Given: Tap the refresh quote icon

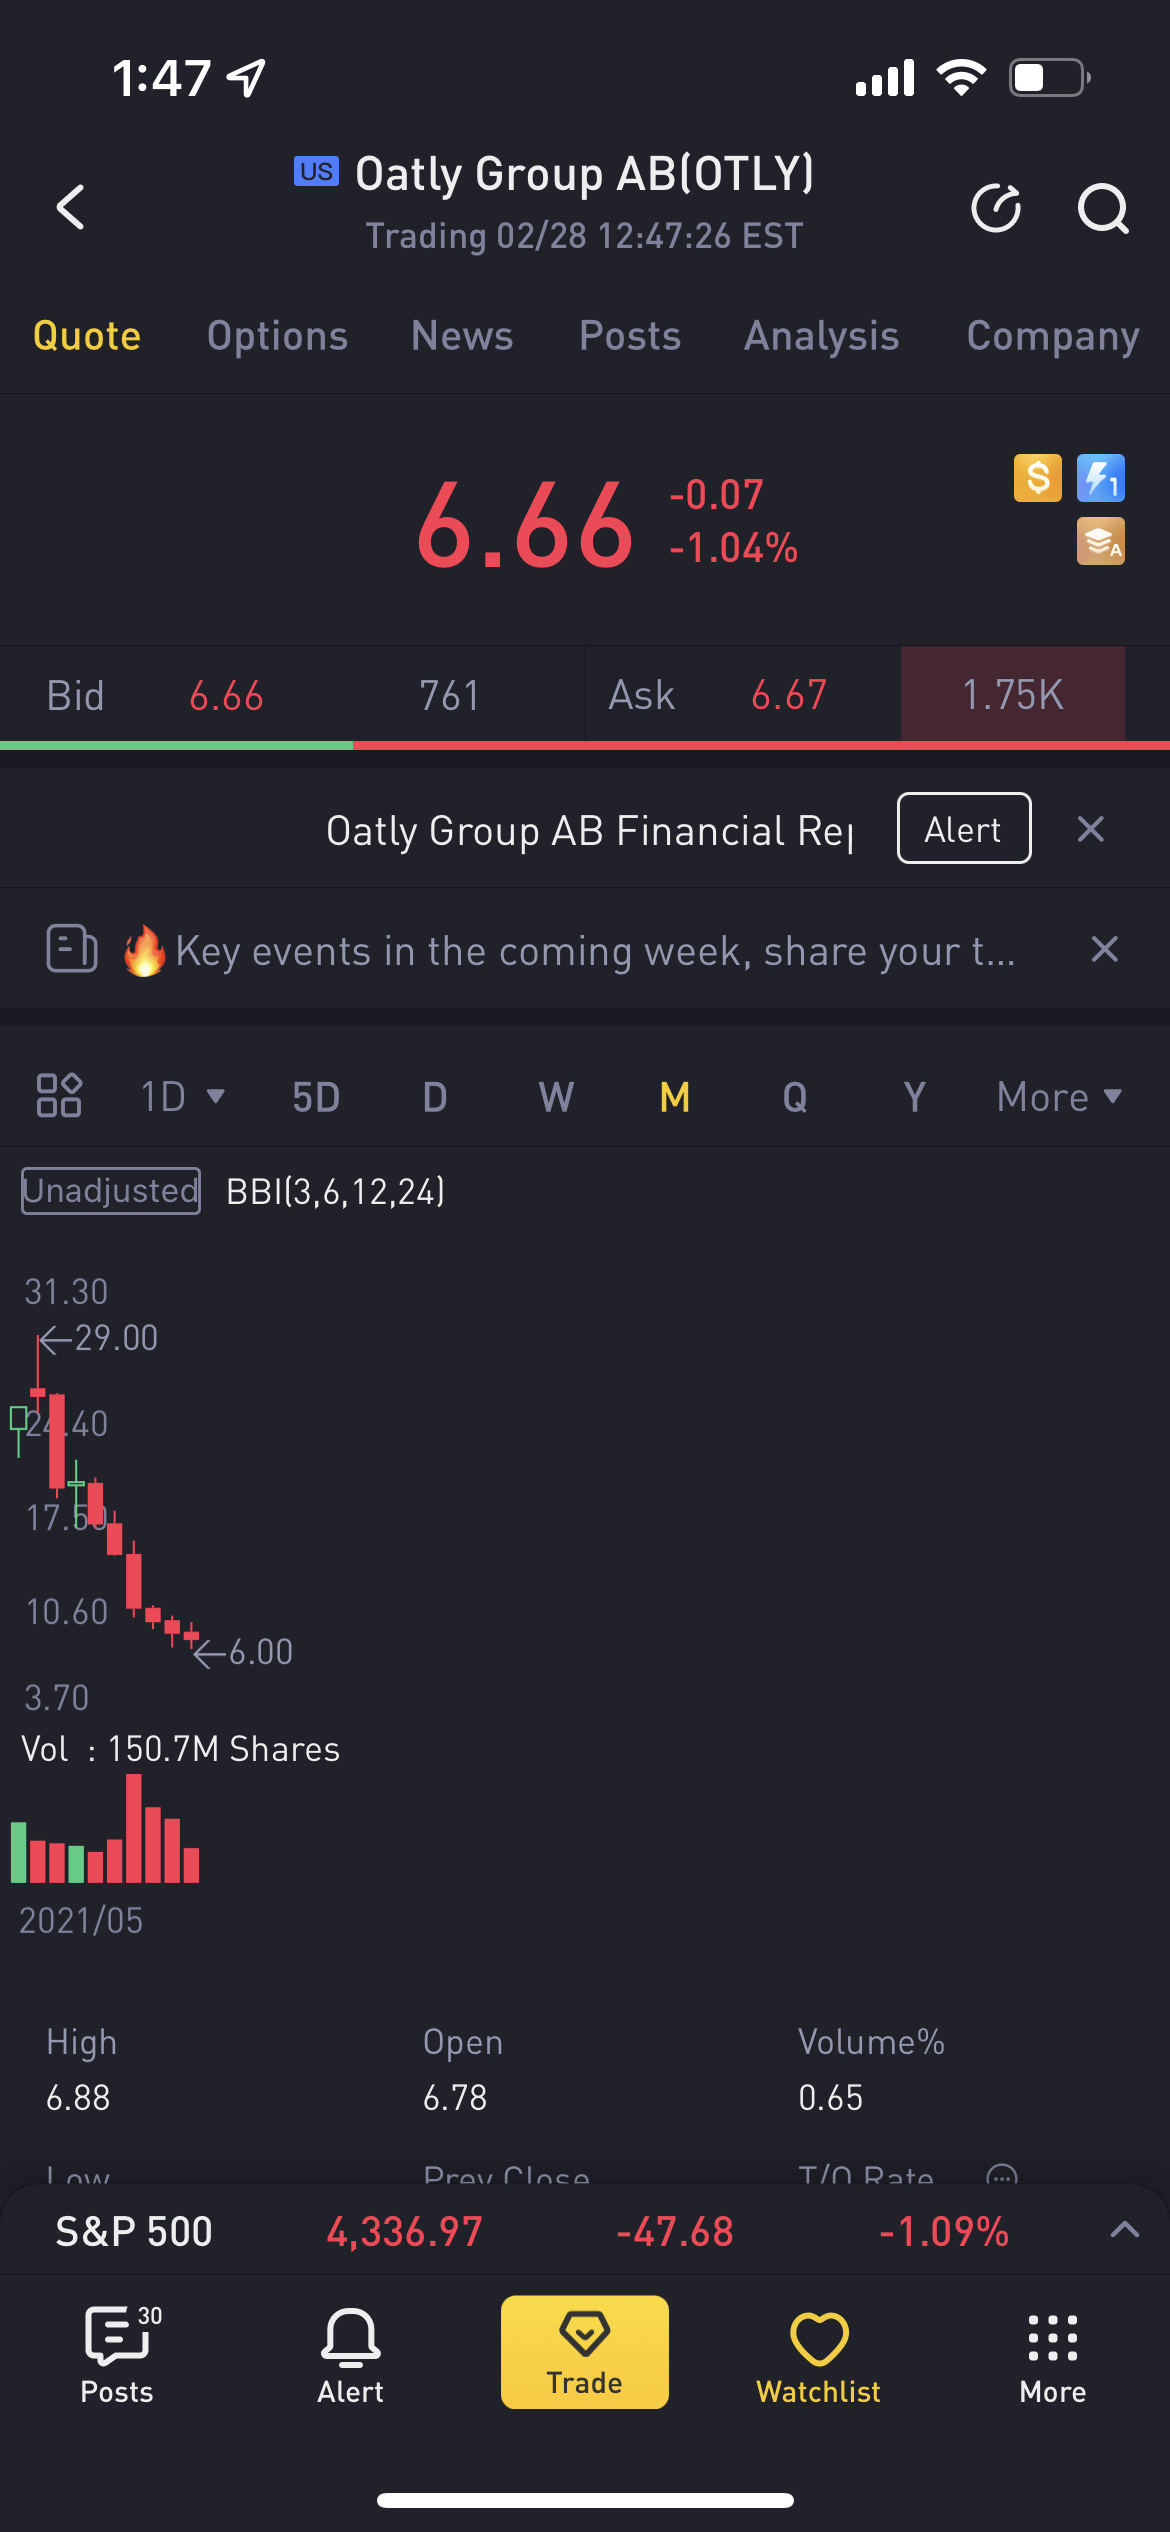Looking at the screenshot, I should pyautogui.click(x=996, y=208).
